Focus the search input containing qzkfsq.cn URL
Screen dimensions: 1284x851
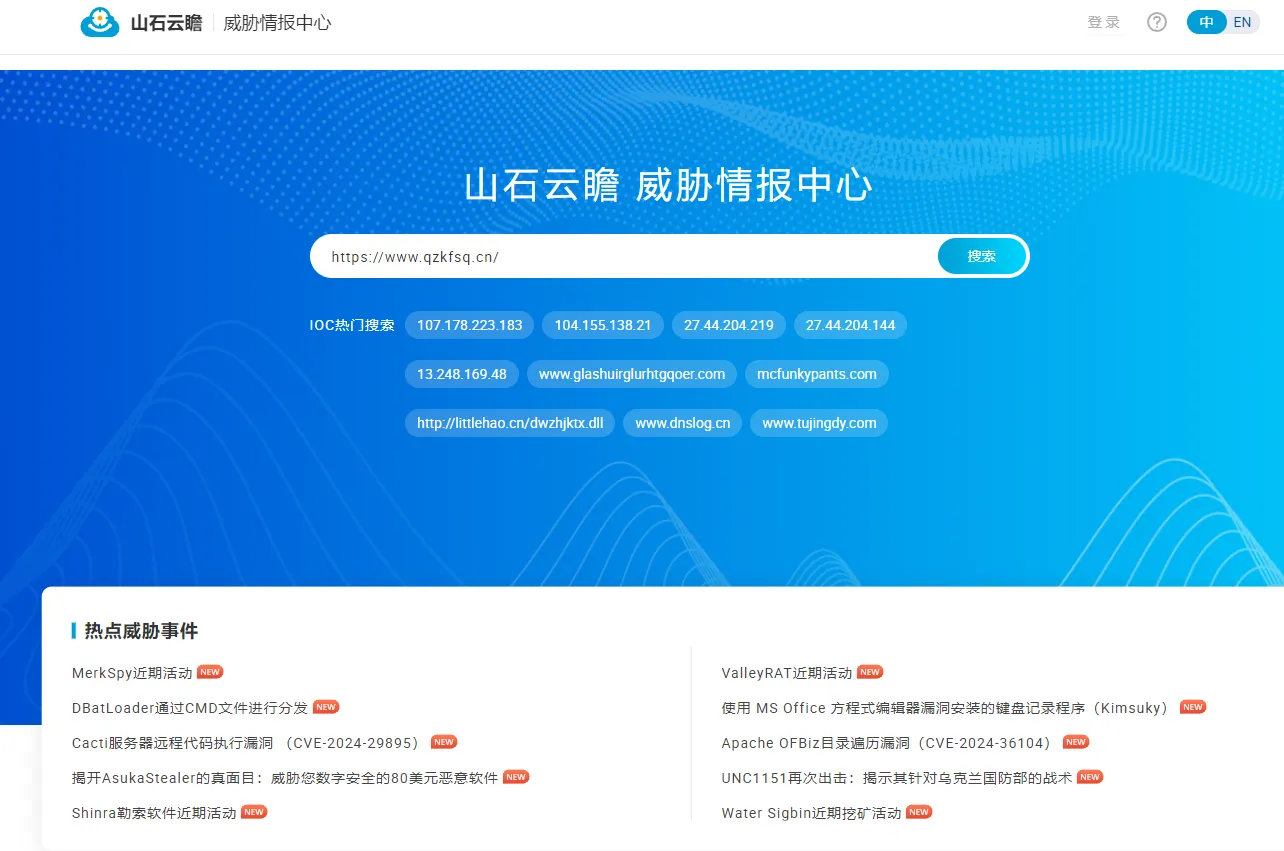click(x=624, y=256)
